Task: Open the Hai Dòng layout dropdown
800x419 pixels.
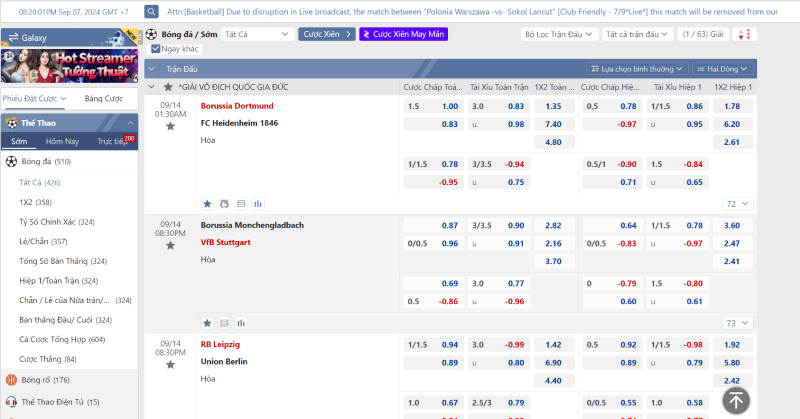Action: click(722, 69)
